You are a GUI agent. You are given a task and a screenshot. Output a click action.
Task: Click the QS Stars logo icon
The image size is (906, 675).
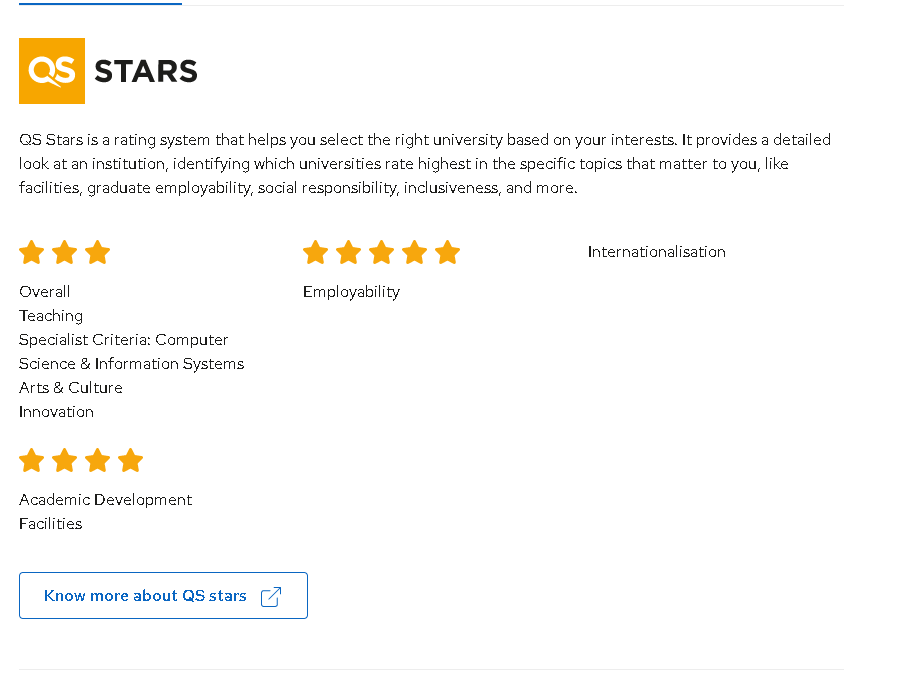tap(51, 70)
